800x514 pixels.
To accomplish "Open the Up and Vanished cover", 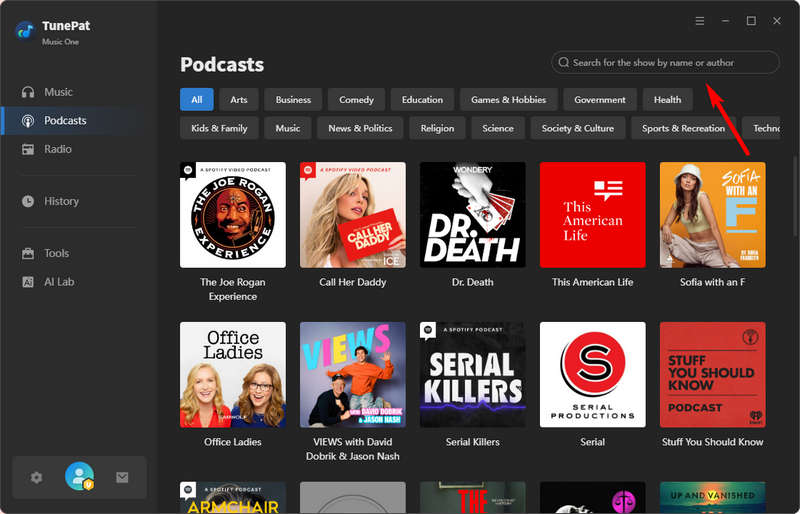I will pyautogui.click(x=712, y=498).
